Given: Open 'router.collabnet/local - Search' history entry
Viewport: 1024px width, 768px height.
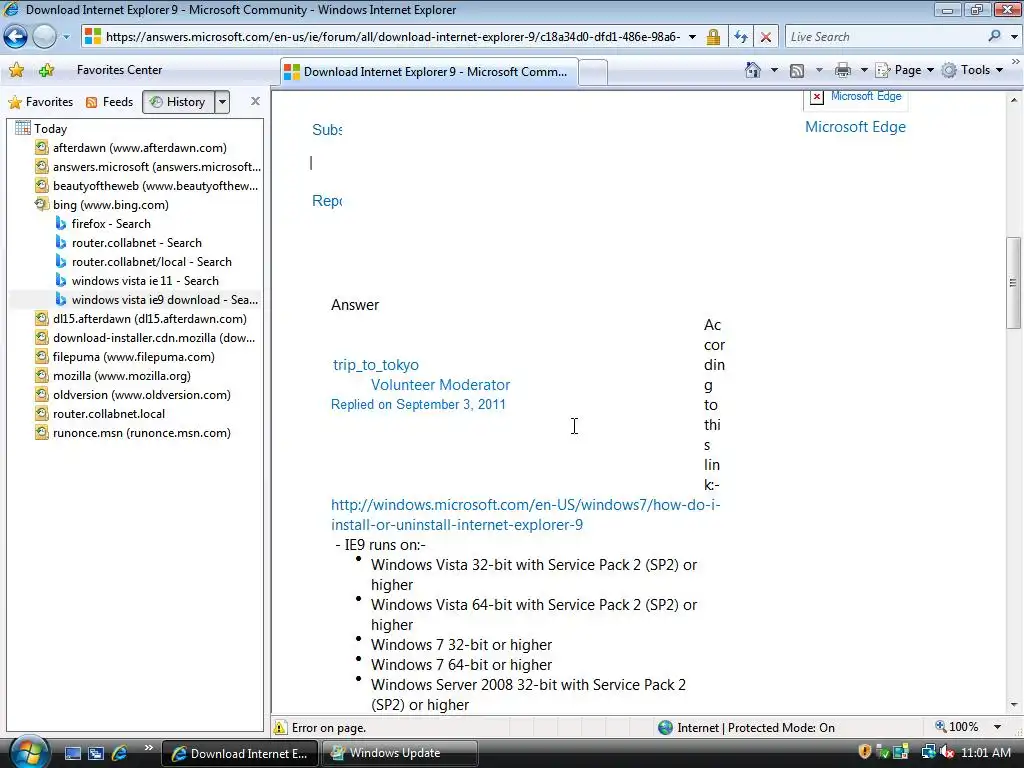Looking at the screenshot, I should click(x=144, y=261).
